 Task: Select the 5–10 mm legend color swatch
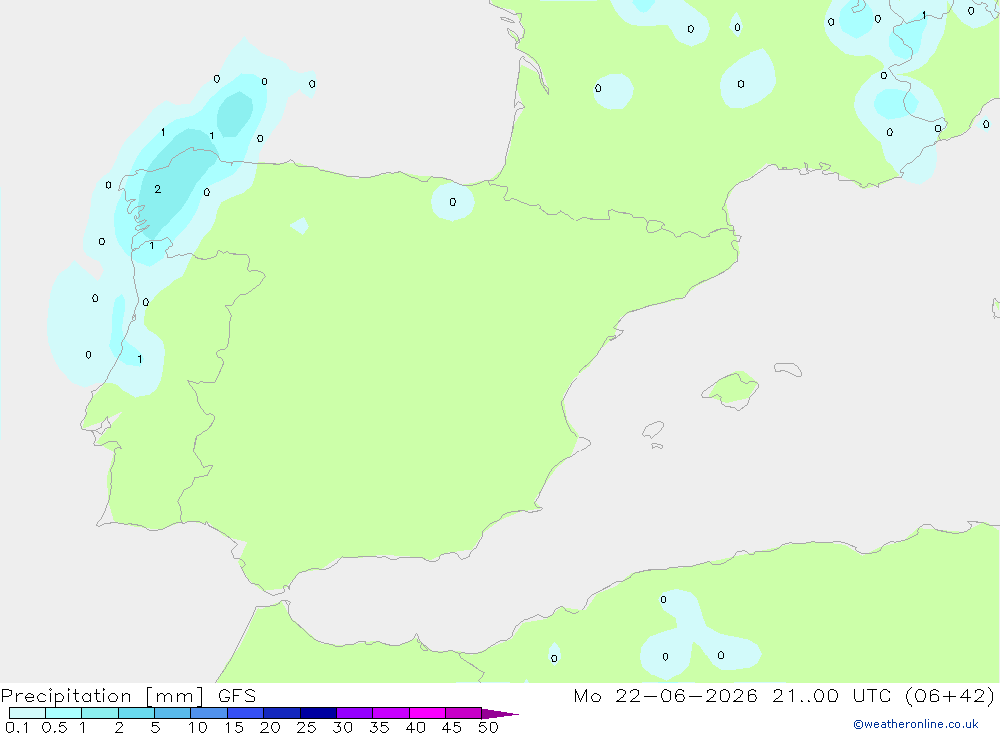pos(173,713)
